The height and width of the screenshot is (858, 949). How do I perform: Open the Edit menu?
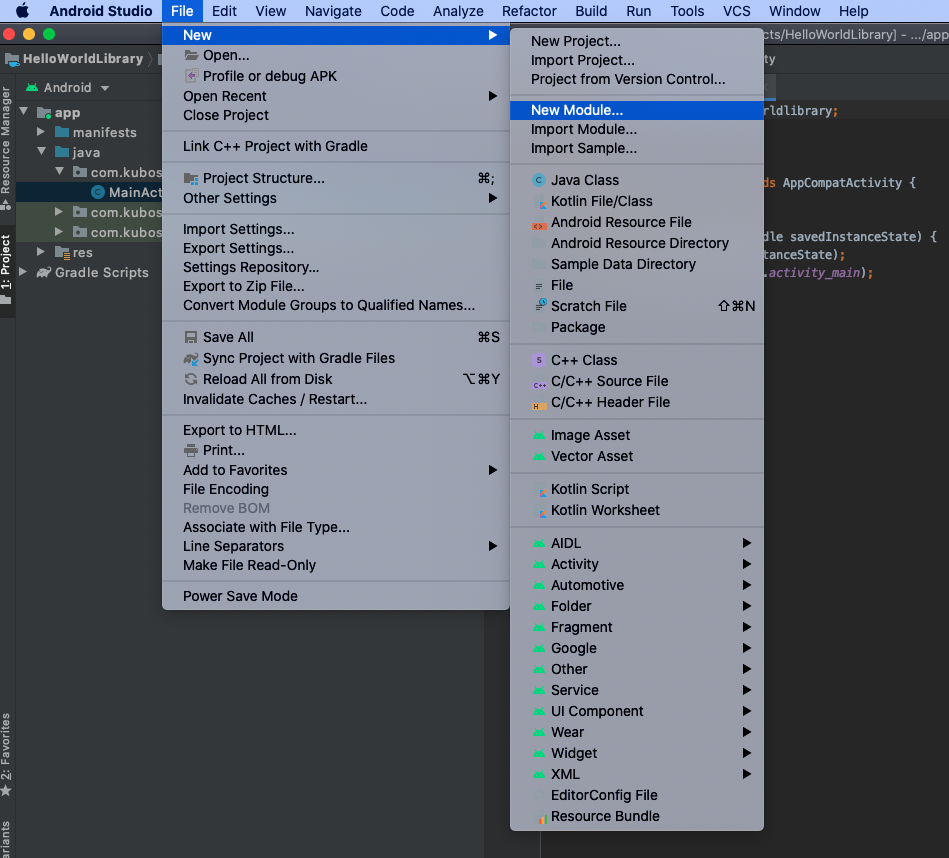224,11
